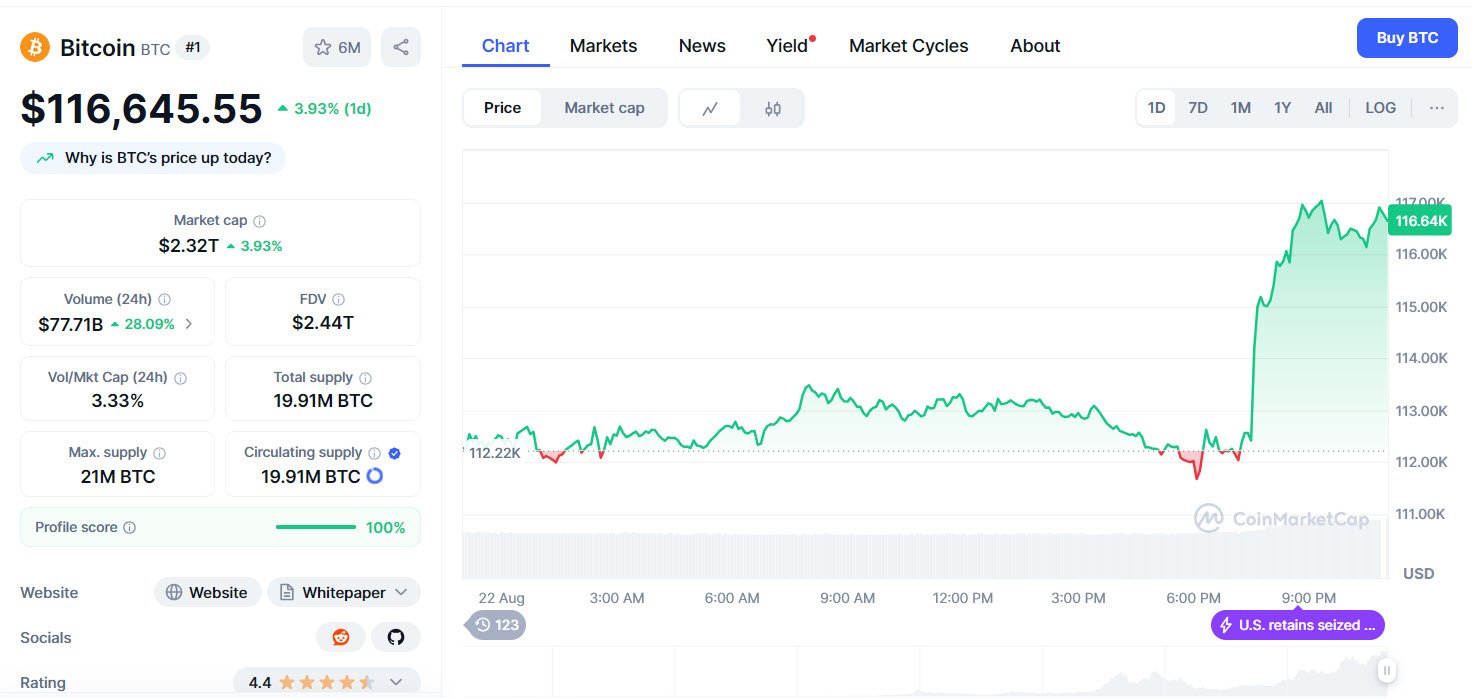Add Bitcoin to watchlist via star button

(337, 47)
